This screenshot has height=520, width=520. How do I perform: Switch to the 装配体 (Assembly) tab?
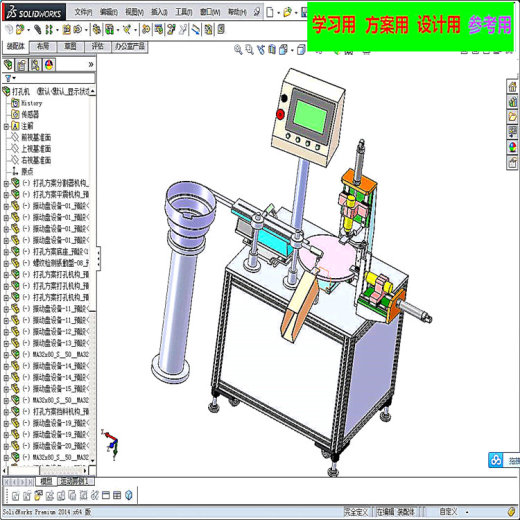(x=16, y=46)
